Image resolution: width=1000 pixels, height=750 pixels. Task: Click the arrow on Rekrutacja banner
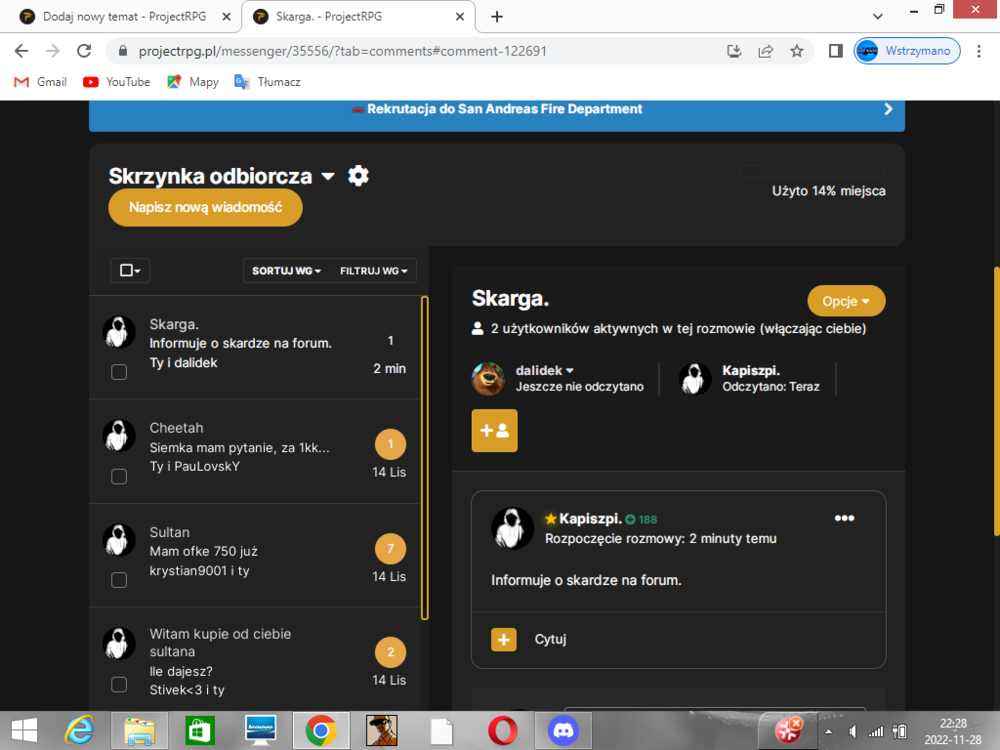click(888, 109)
